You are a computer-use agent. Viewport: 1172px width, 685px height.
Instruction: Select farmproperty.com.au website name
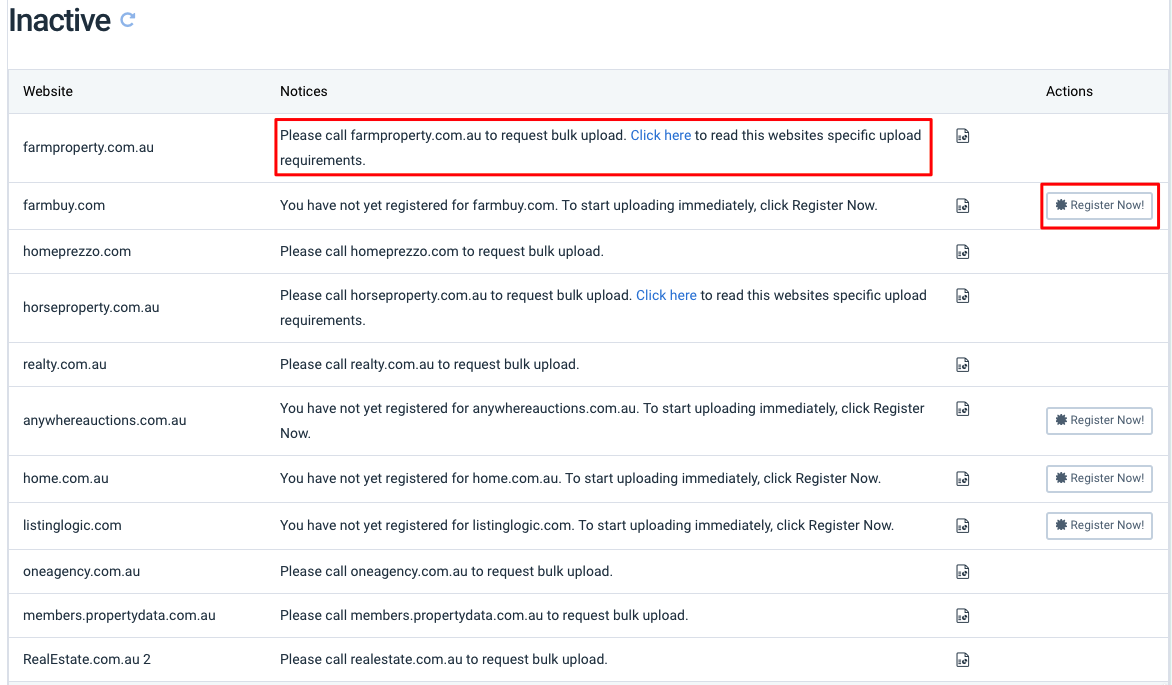click(x=88, y=147)
